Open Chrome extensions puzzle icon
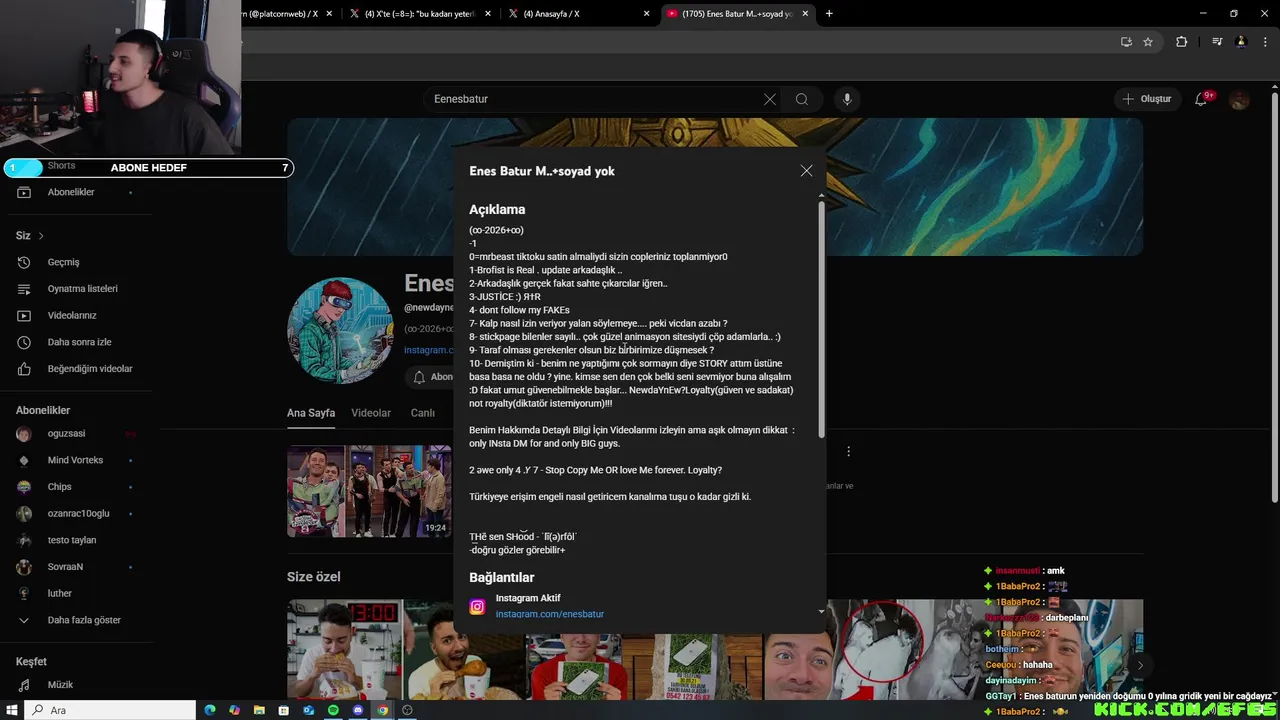The height and width of the screenshot is (720, 1280). 1181,42
